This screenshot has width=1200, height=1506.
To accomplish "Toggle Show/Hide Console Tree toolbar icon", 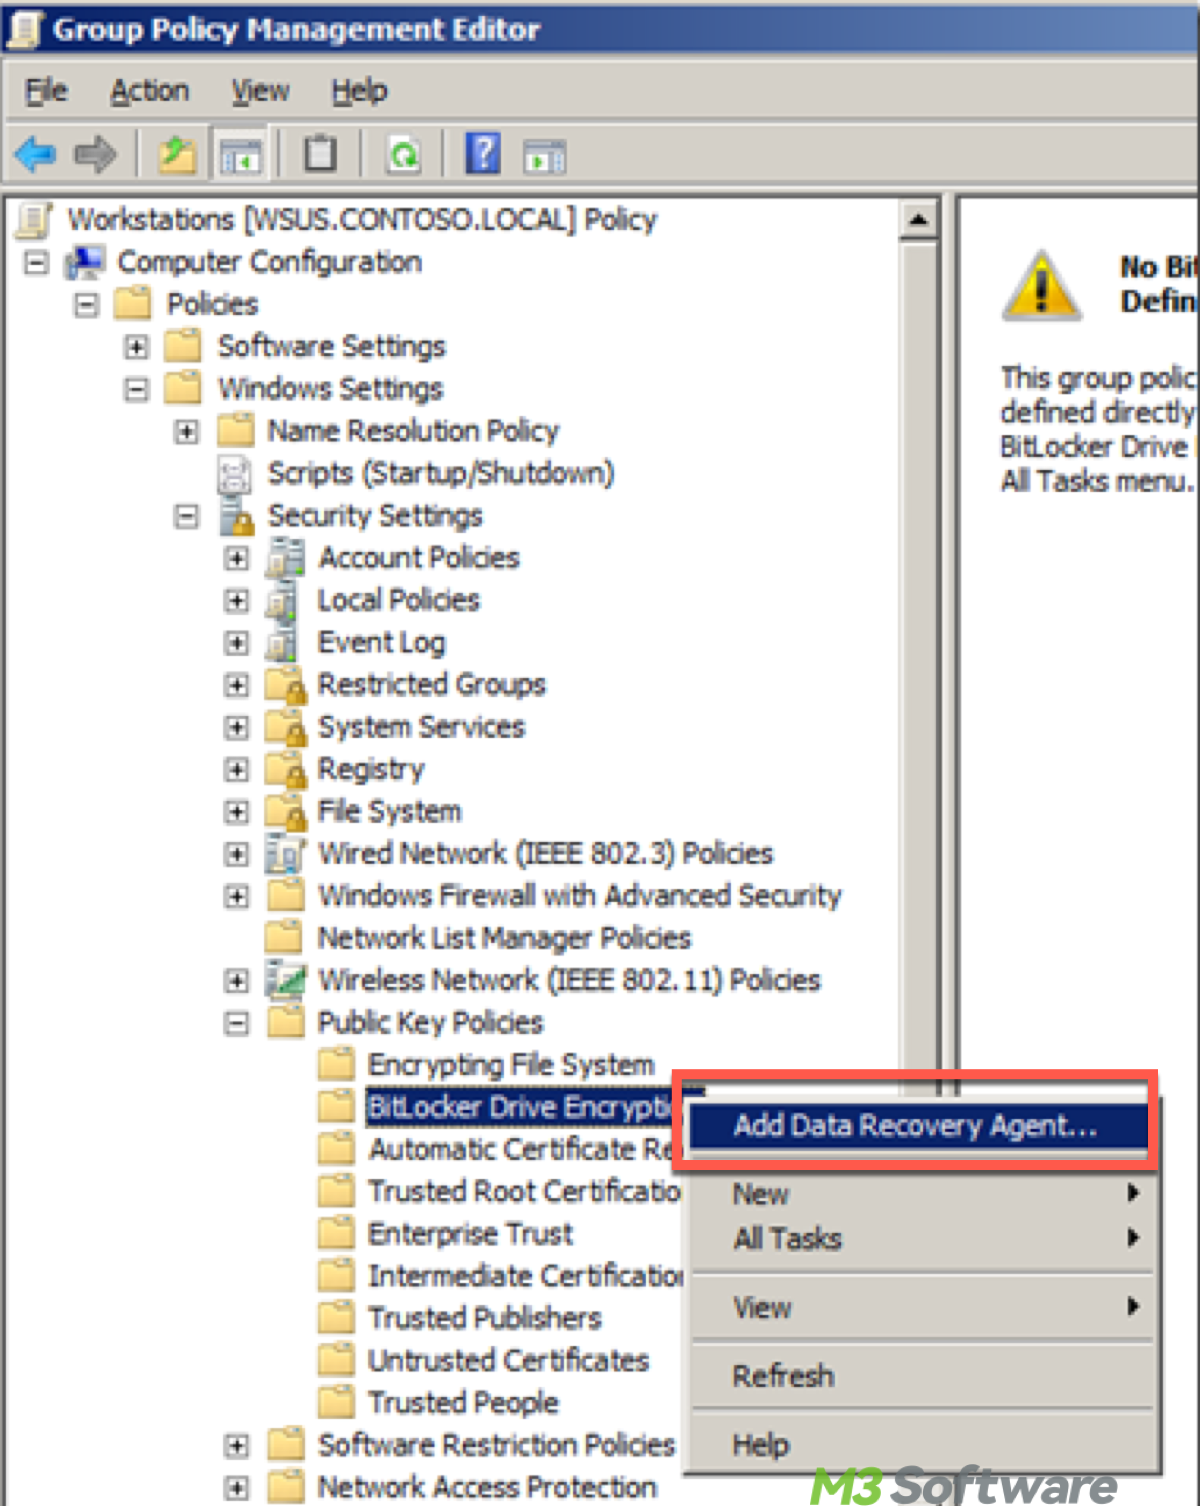I will click(240, 156).
